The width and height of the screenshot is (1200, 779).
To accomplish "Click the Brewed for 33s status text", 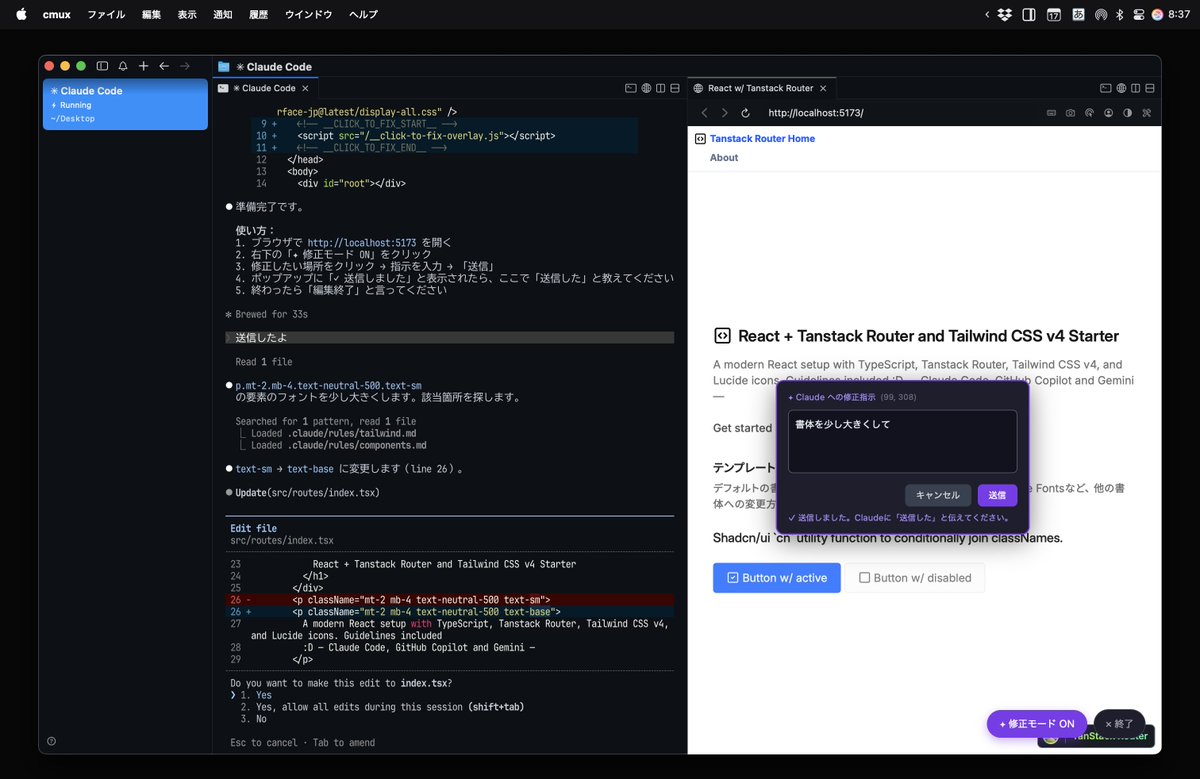I will [271, 314].
